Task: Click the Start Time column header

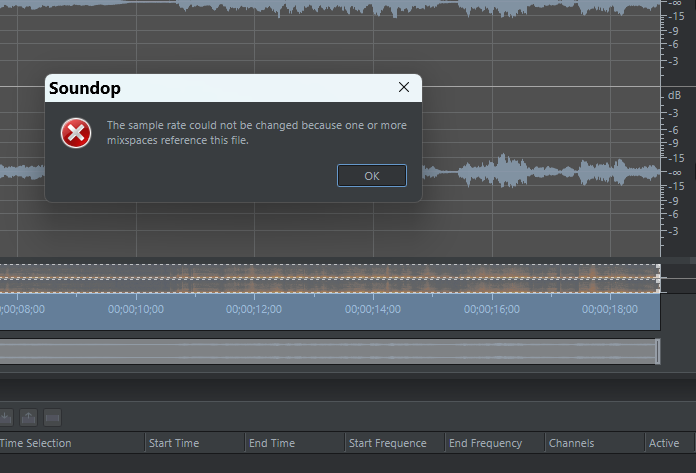Action: [195, 443]
